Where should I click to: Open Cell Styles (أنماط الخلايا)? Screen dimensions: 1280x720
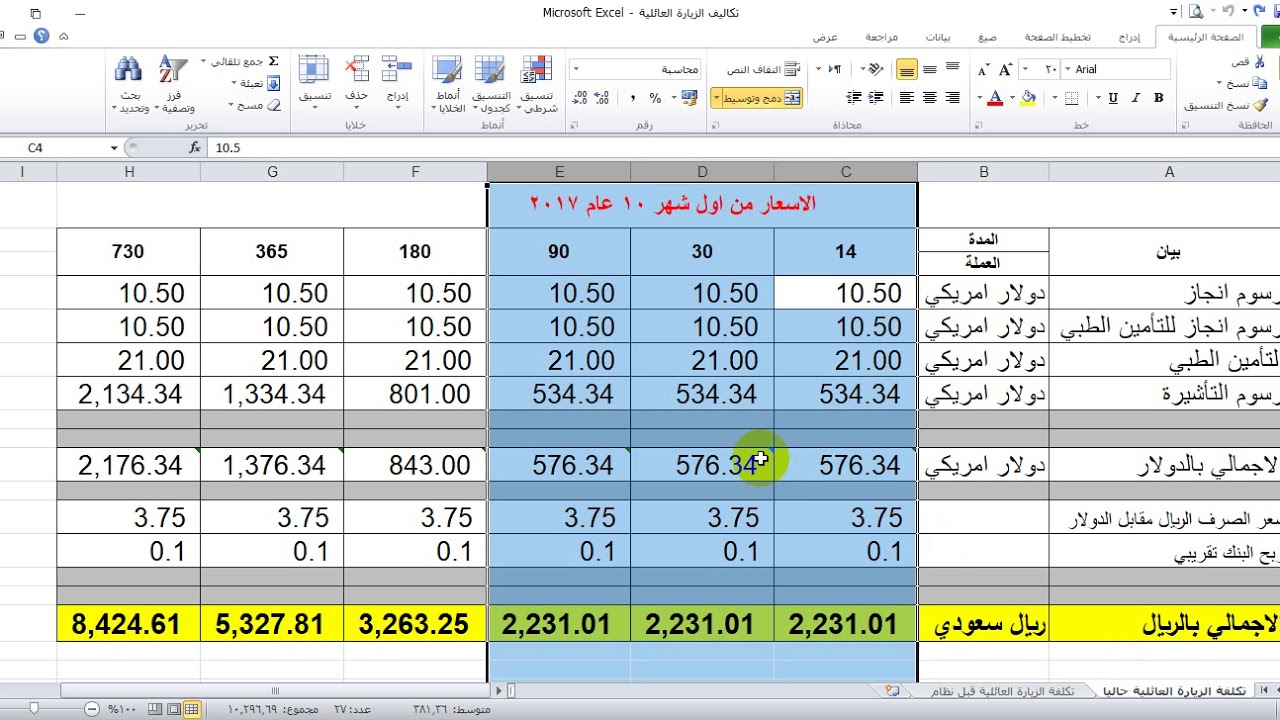pyautogui.click(x=446, y=83)
